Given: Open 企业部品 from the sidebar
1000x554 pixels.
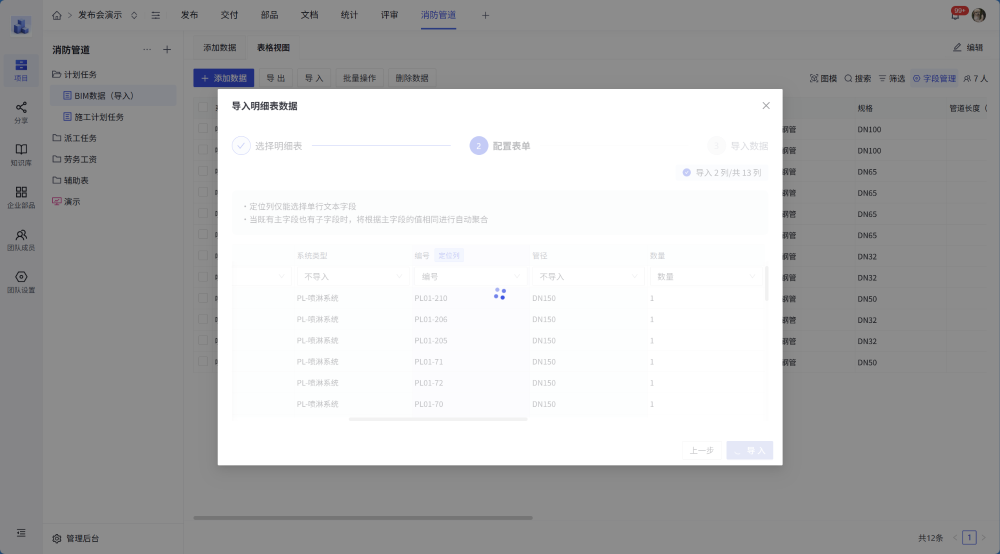Looking at the screenshot, I should click(21, 196).
